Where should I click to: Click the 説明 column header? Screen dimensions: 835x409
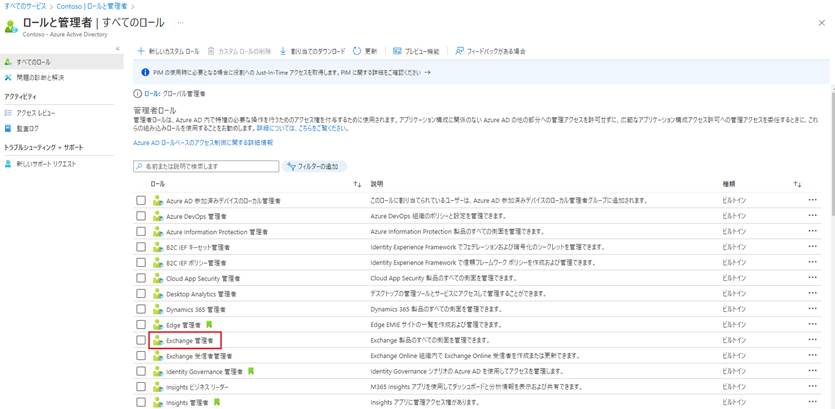[x=376, y=184]
